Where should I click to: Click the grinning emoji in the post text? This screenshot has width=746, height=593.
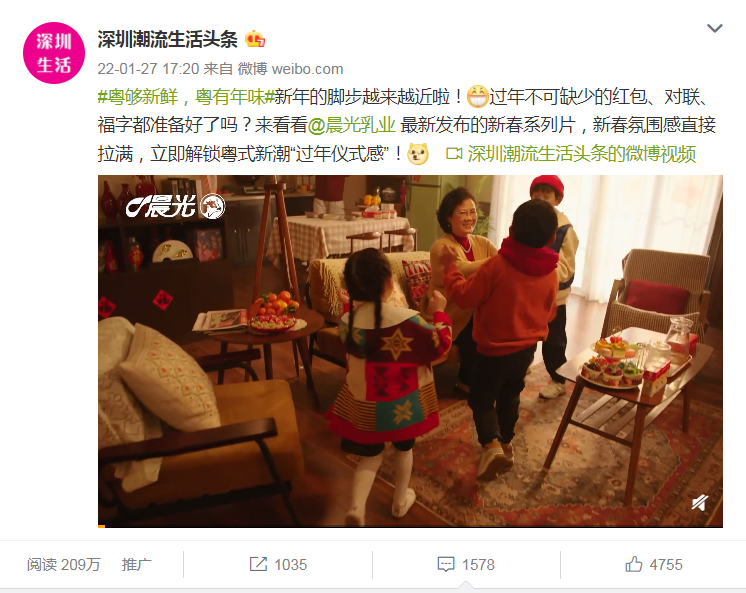pyautogui.click(x=477, y=97)
